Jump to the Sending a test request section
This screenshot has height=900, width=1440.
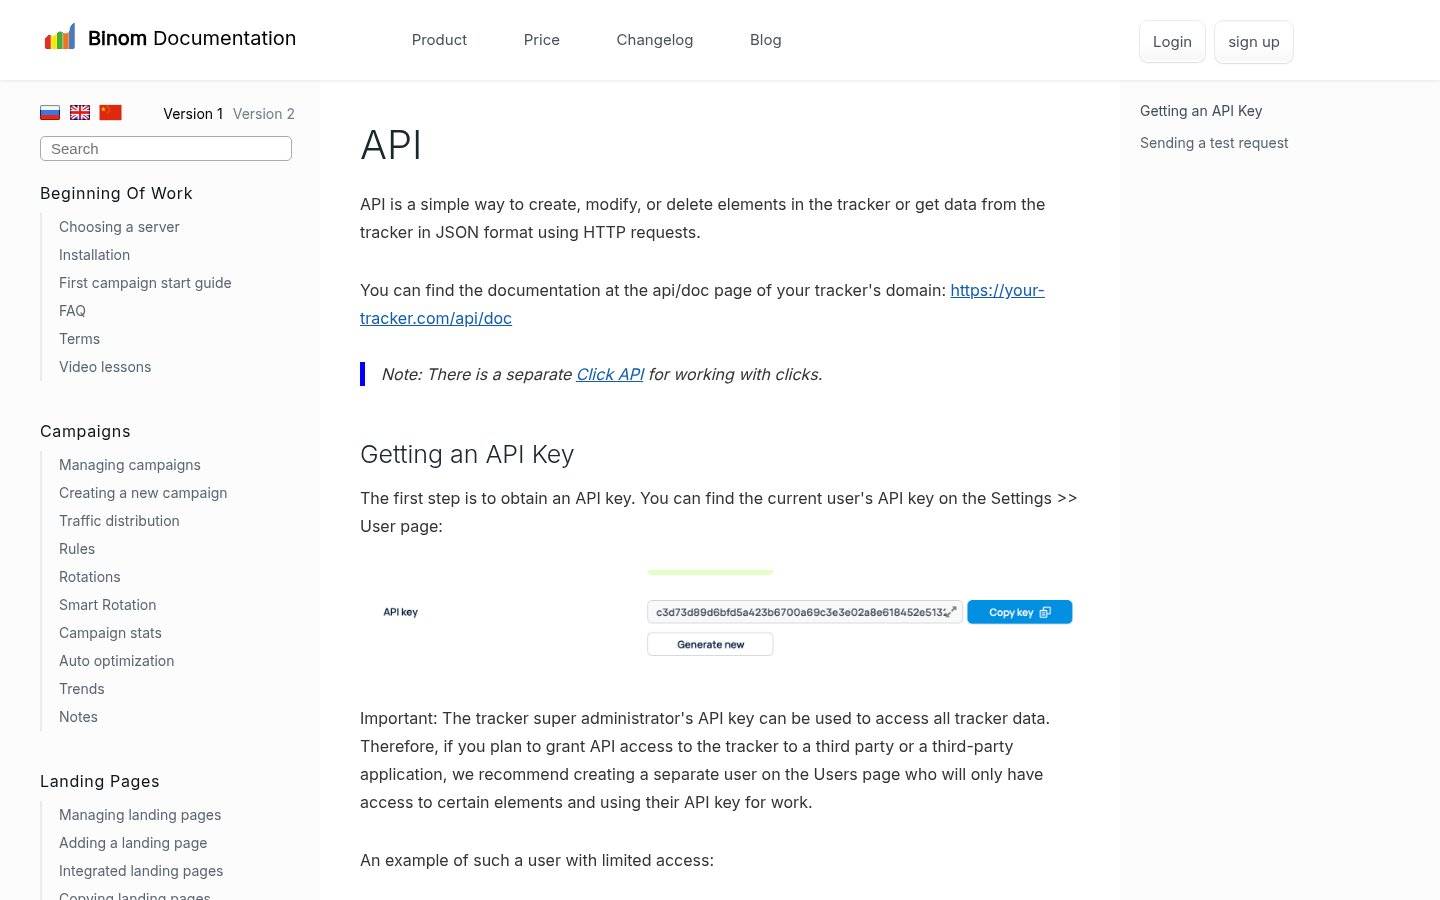1214,143
